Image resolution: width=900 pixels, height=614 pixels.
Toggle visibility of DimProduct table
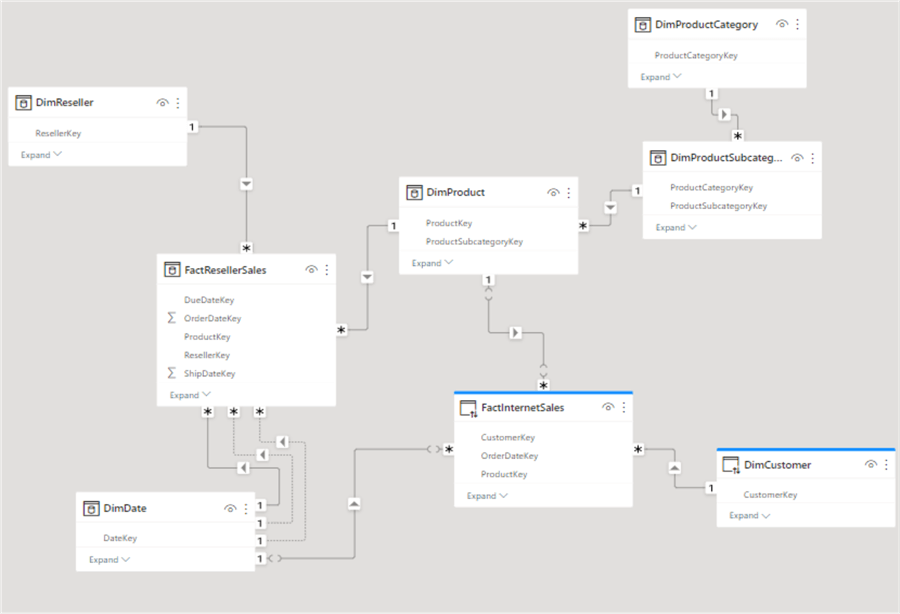(553, 193)
